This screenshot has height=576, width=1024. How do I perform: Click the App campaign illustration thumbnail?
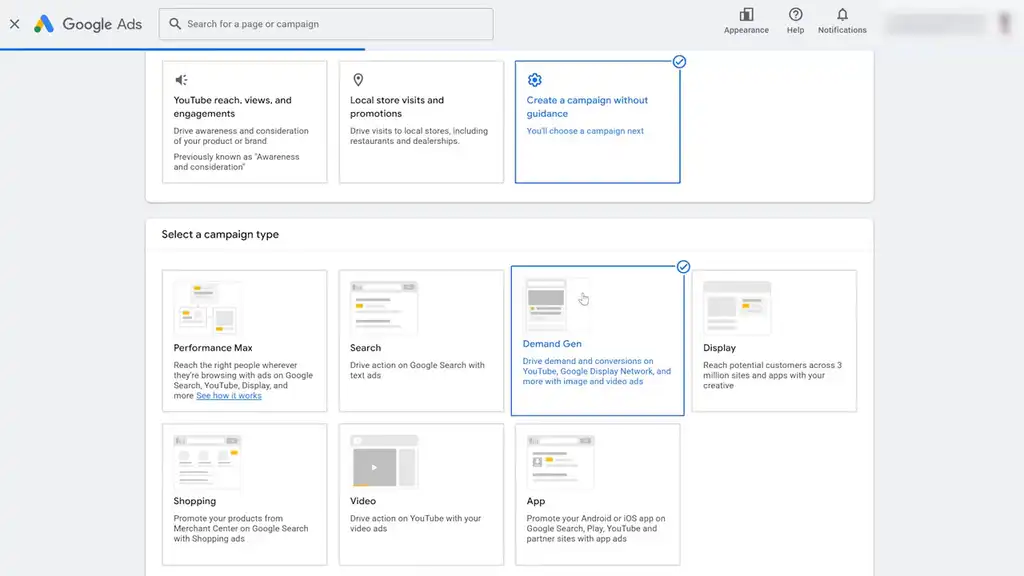560,462
